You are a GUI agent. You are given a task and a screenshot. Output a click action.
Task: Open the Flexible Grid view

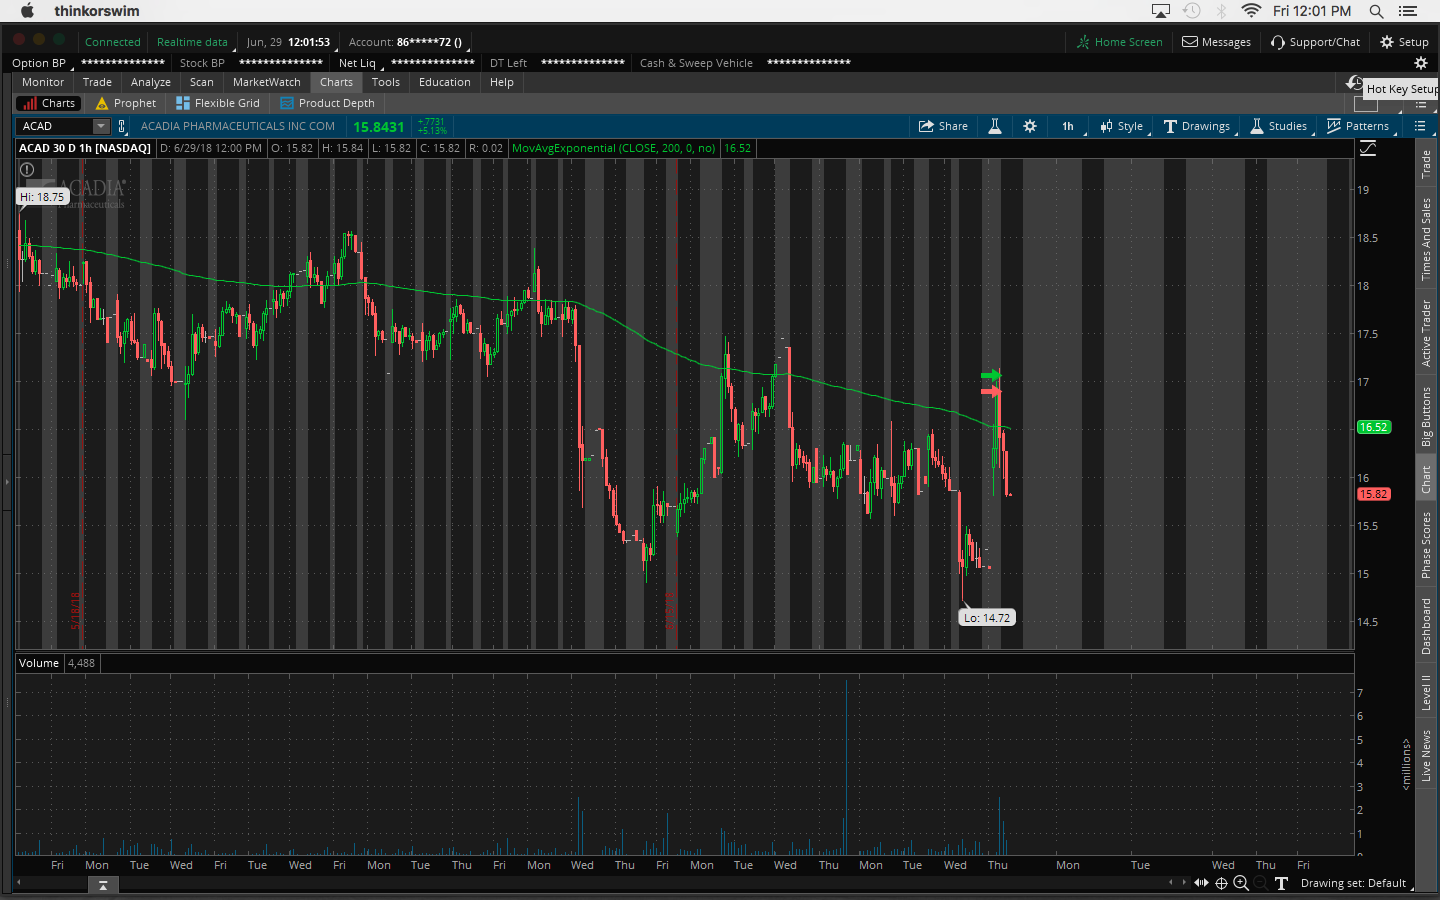click(217, 103)
